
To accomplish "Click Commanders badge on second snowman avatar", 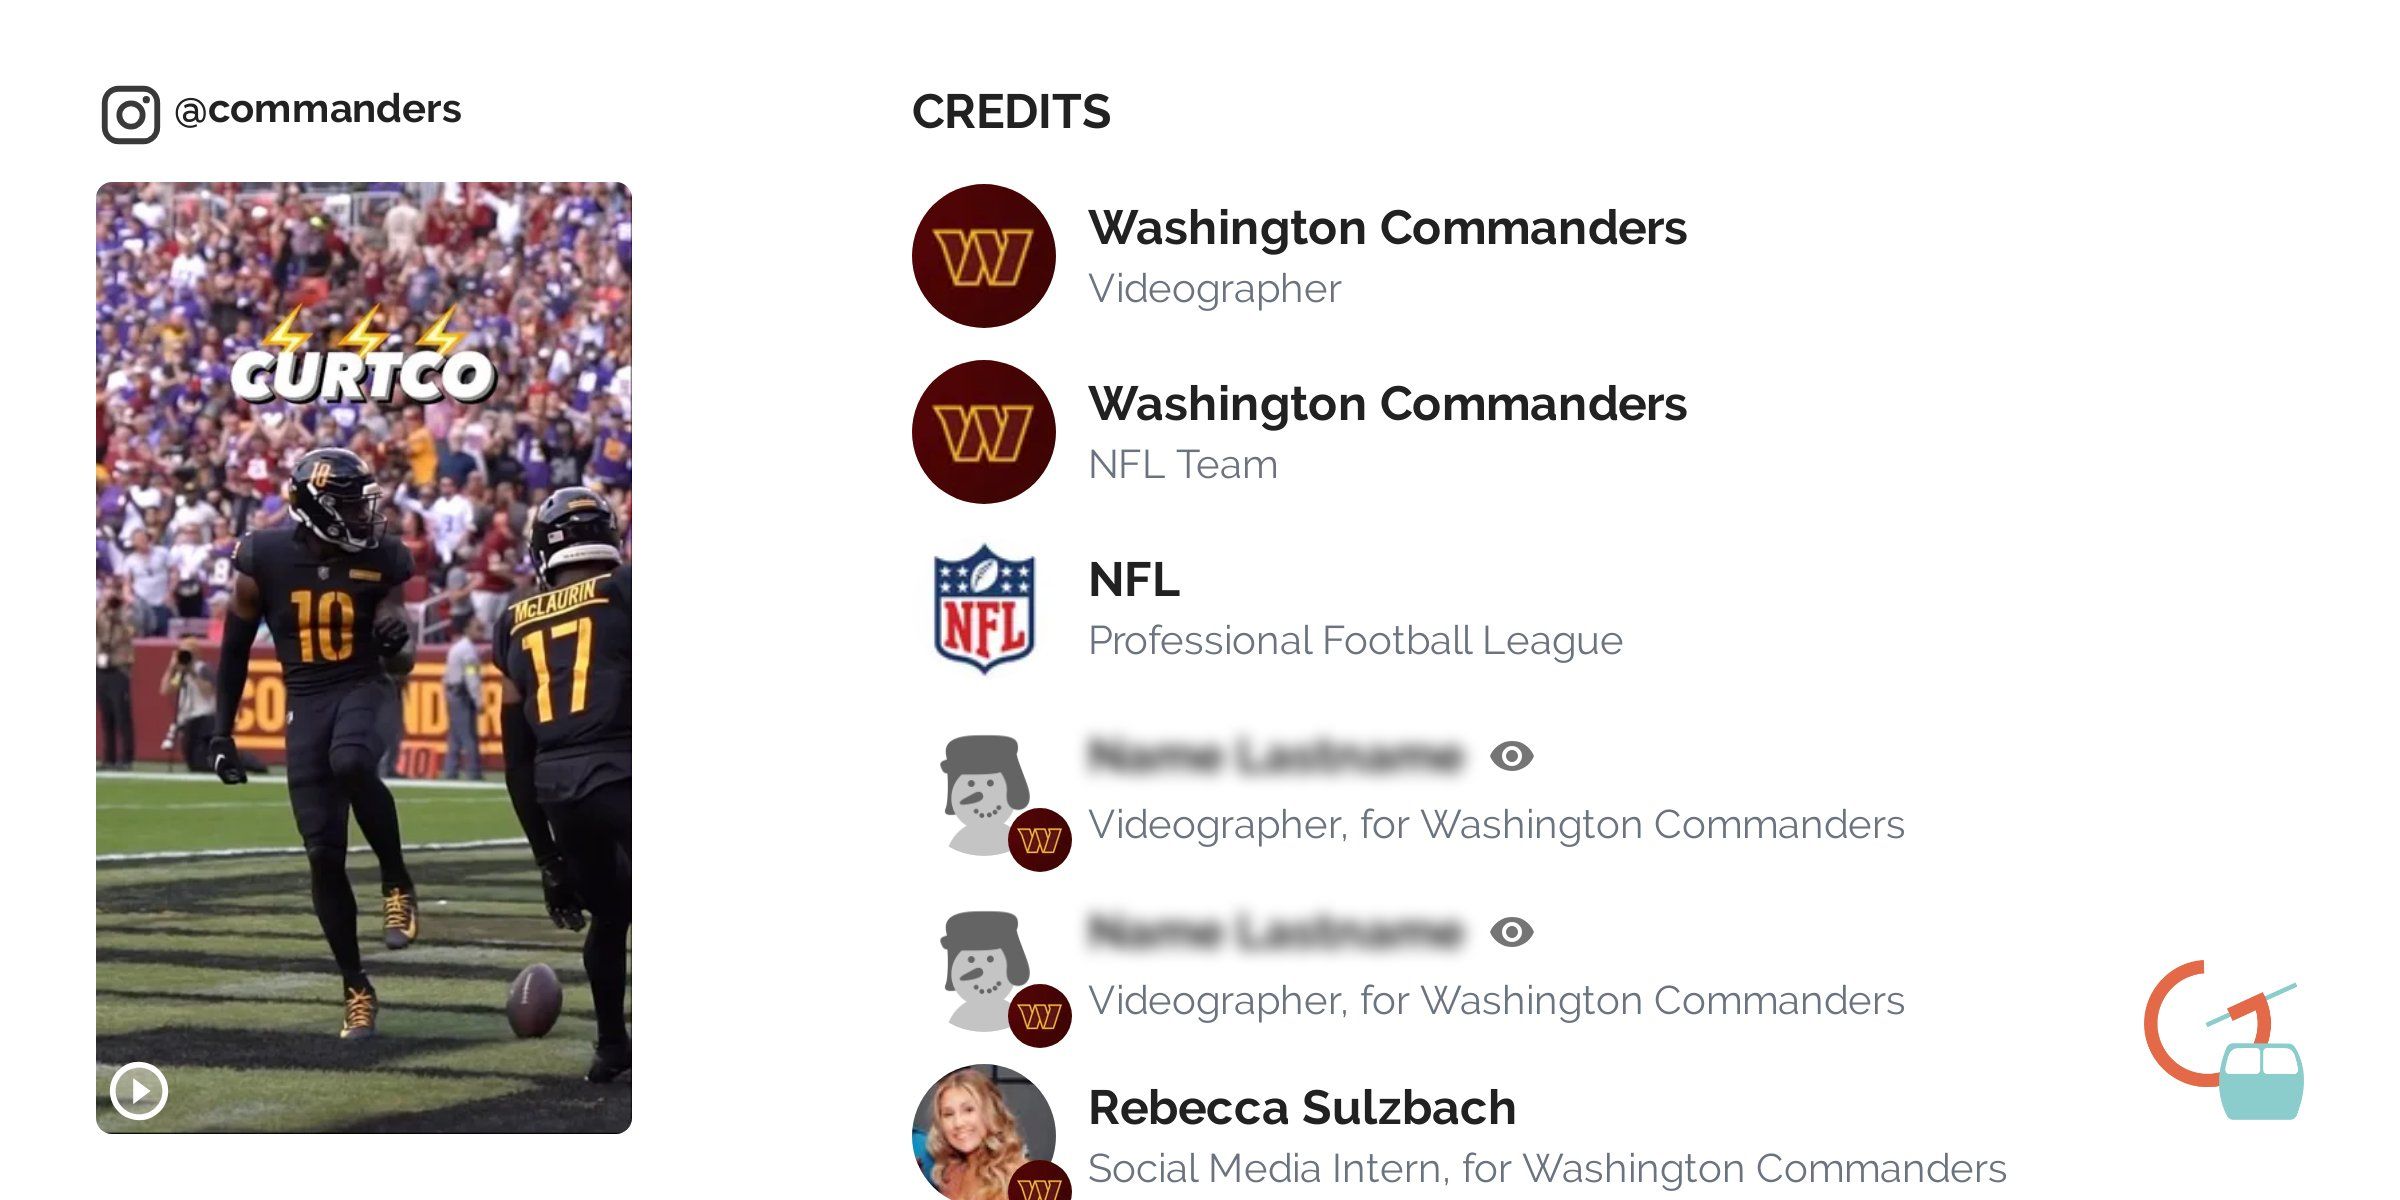I will click(x=1040, y=1016).
